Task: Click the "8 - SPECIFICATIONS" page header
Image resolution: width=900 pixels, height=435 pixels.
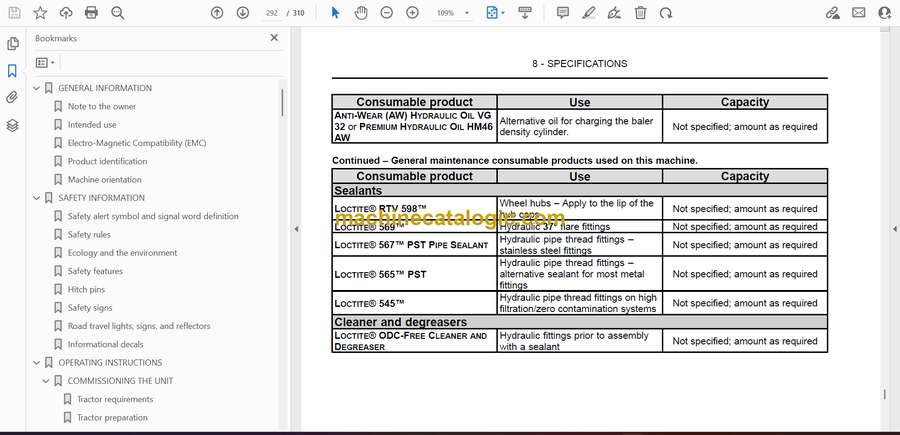Action: coord(580,64)
